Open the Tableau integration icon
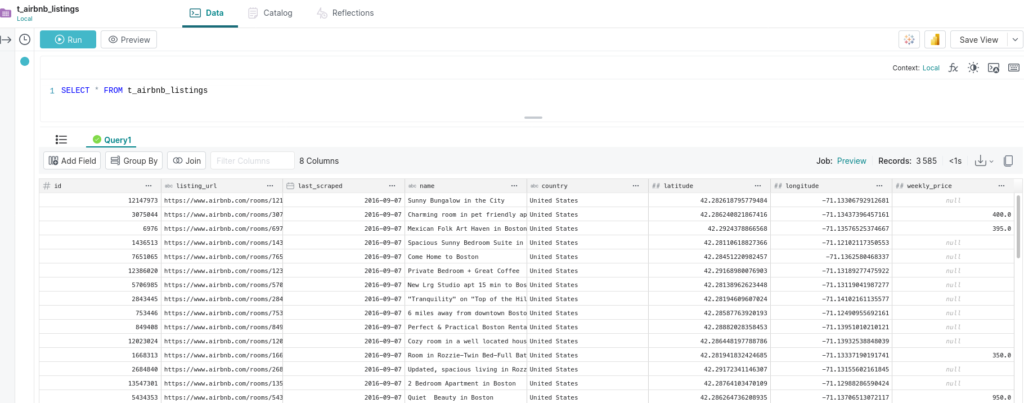This screenshot has width=1024, height=403. coord(909,39)
